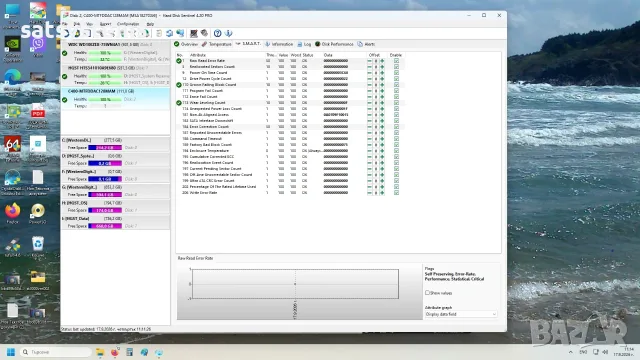Click the Windows Start button
640x360 pixels.
[11, 352]
